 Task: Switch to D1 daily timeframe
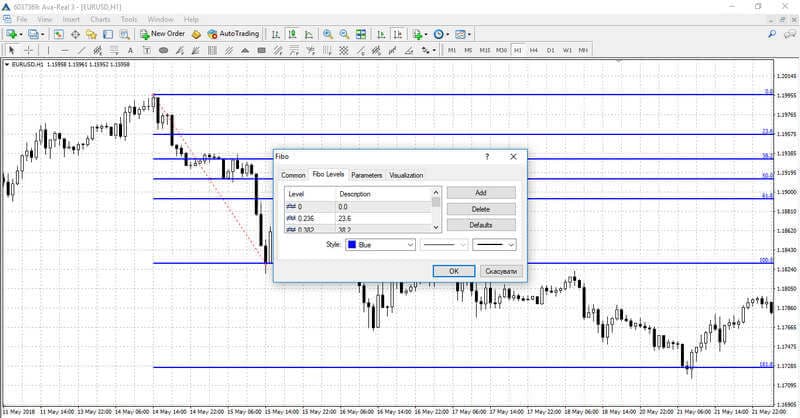(551, 50)
